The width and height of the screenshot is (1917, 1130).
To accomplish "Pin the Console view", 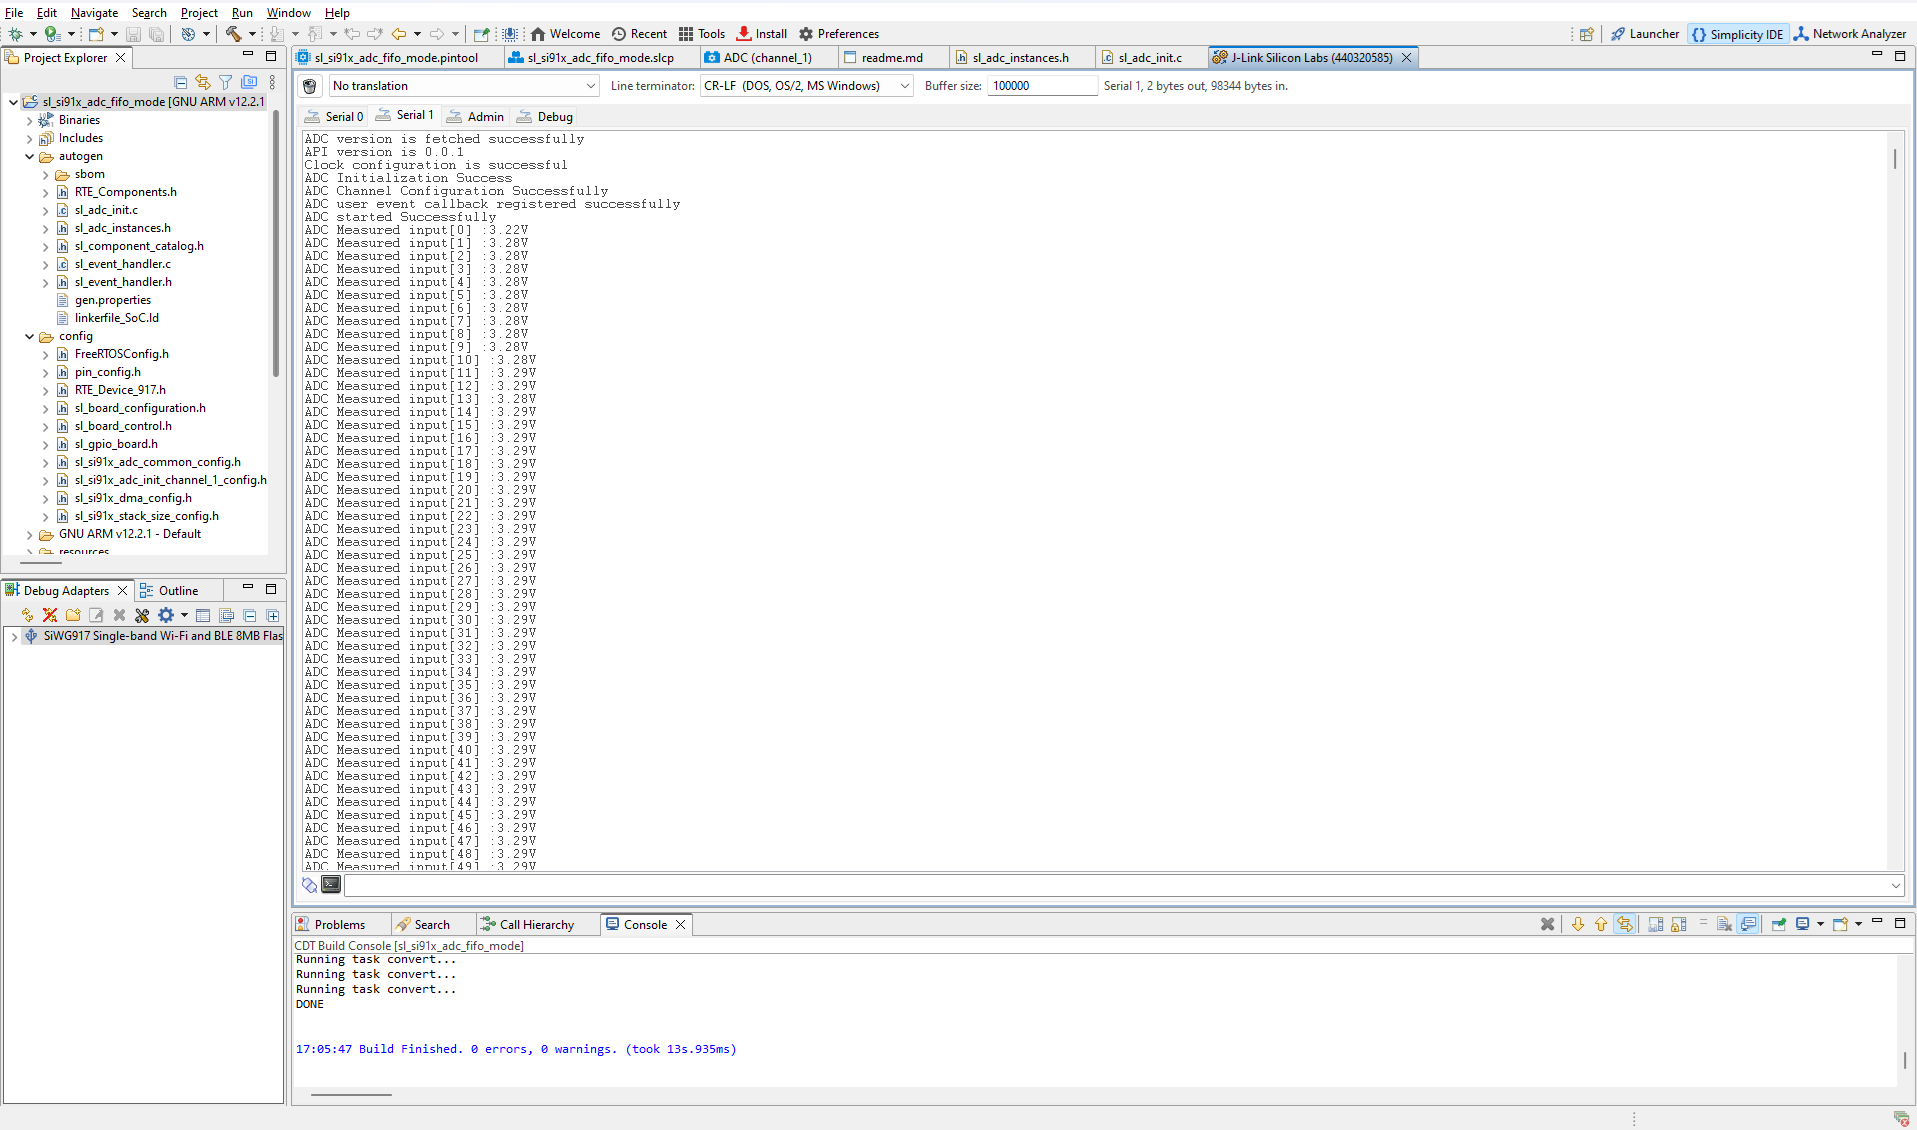I will (x=1779, y=924).
